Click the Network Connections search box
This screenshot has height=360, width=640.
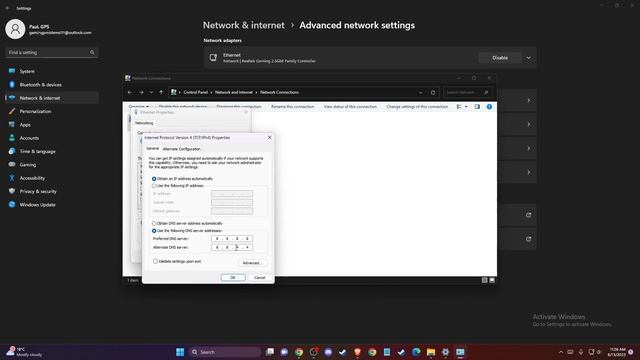point(467,93)
